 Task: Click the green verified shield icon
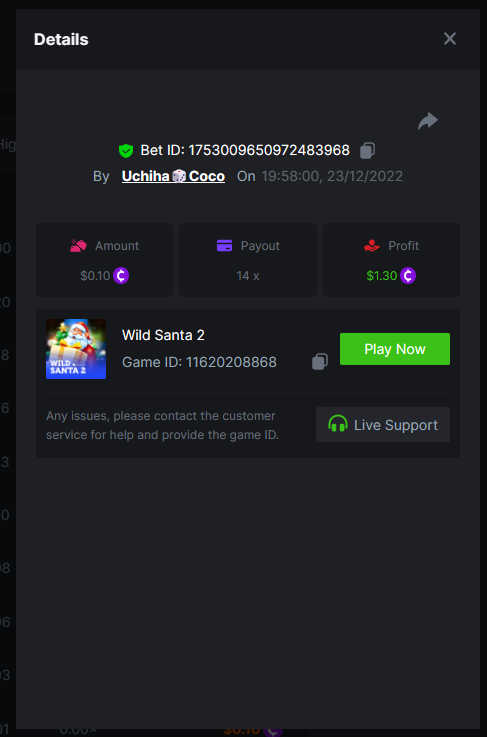pyautogui.click(x=126, y=151)
